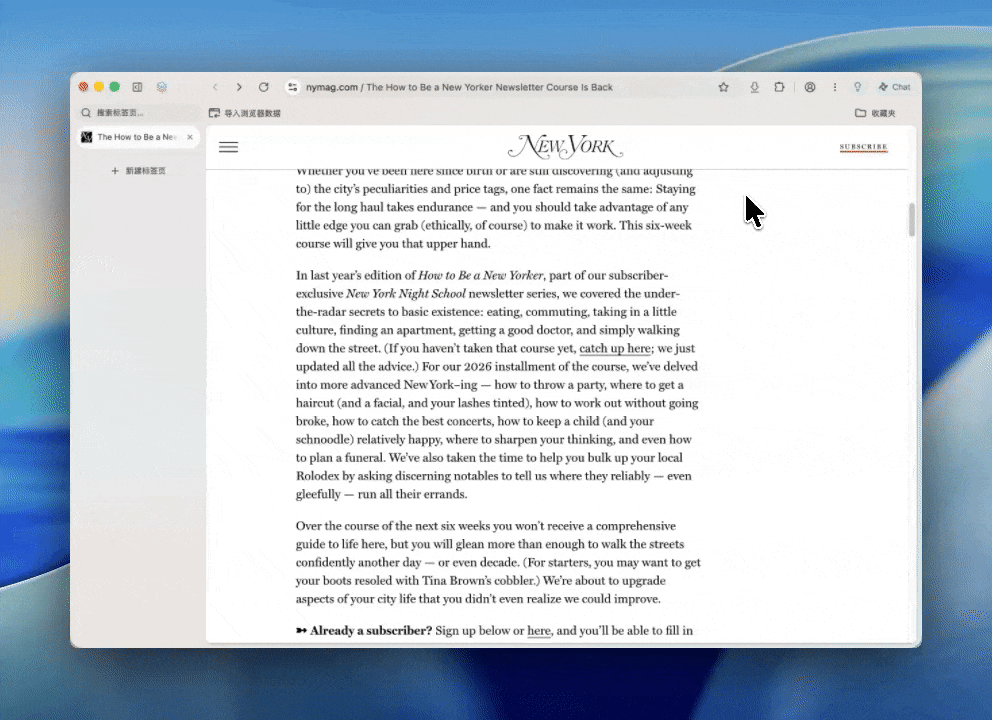992x720 pixels.
Task: Go forward to the next page
Action: coord(239,87)
